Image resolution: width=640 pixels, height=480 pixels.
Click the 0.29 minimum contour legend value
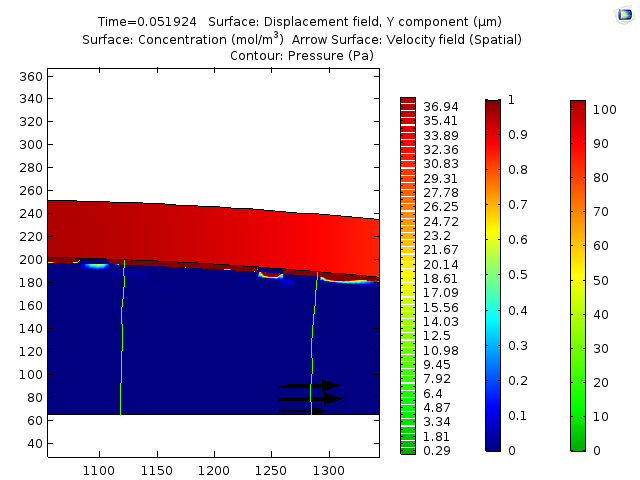point(436,451)
